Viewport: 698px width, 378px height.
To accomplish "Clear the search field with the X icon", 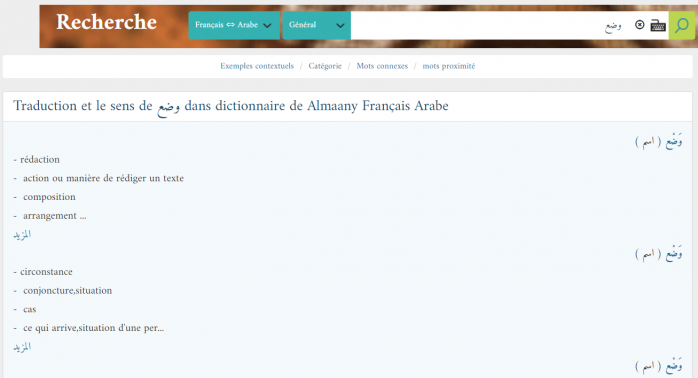I will (x=639, y=25).
